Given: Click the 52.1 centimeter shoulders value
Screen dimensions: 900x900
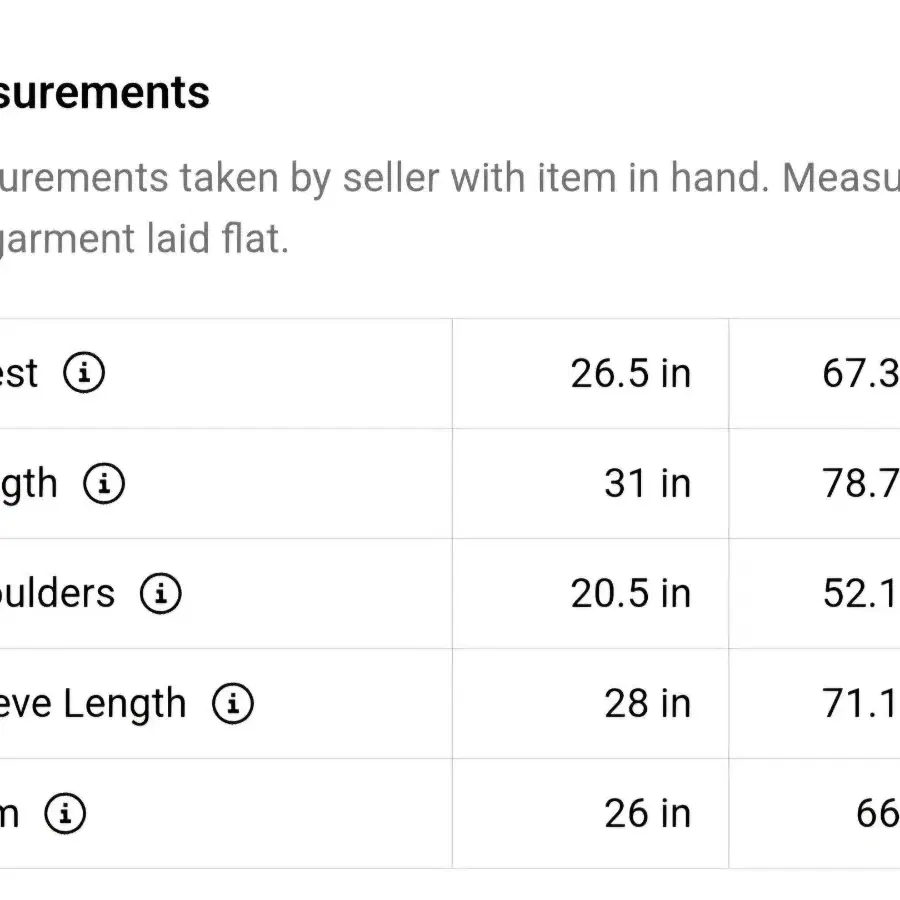Looking at the screenshot, I should [x=860, y=593].
